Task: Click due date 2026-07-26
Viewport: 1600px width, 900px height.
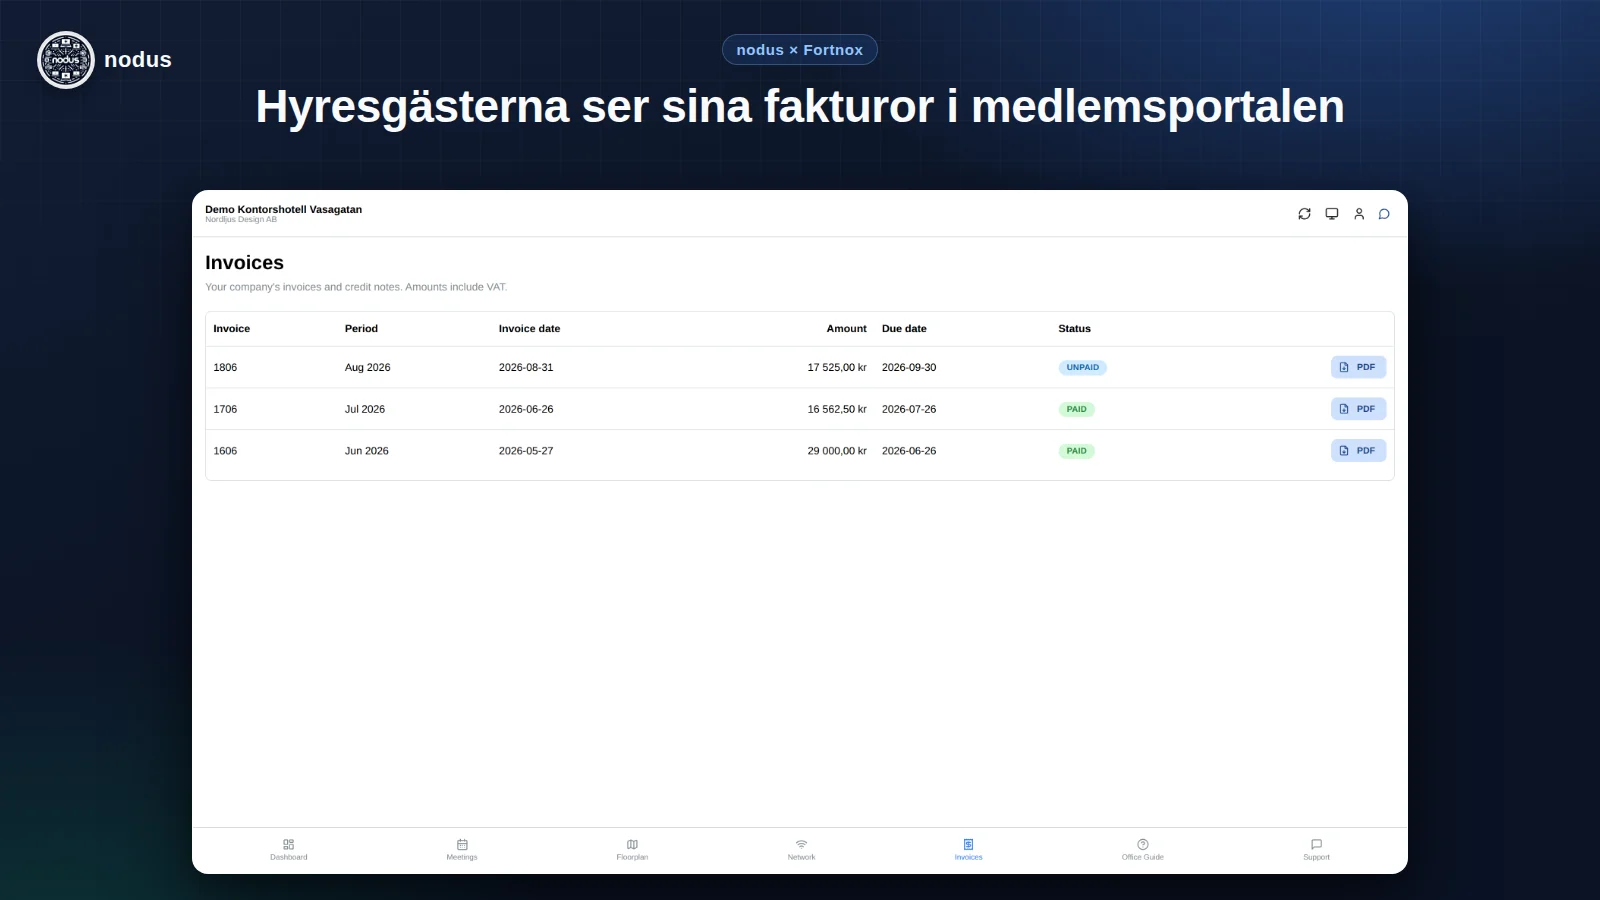Action: pyautogui.click(x=909, y=410)
